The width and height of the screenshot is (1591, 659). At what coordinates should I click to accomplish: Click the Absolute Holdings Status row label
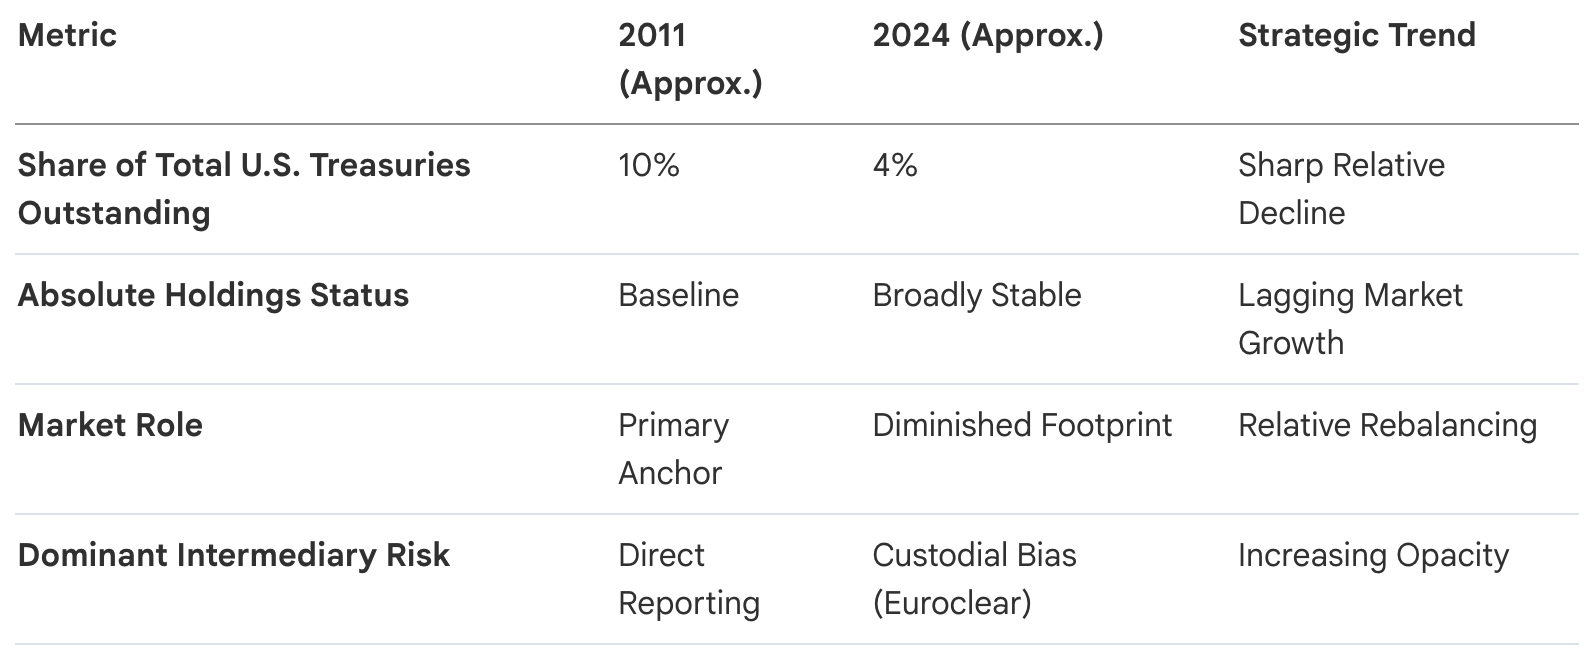pos(213,295)
